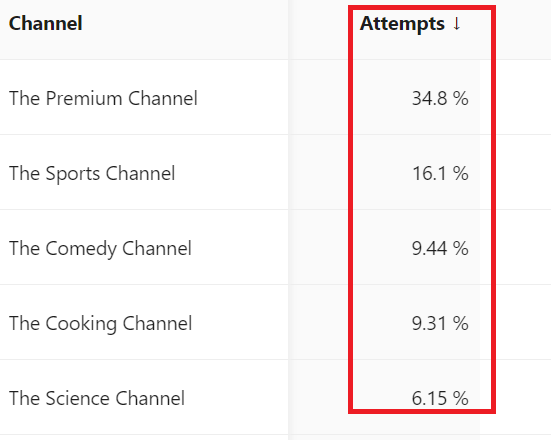Select The Cooking Channel row label

click(x=101, y=323)
